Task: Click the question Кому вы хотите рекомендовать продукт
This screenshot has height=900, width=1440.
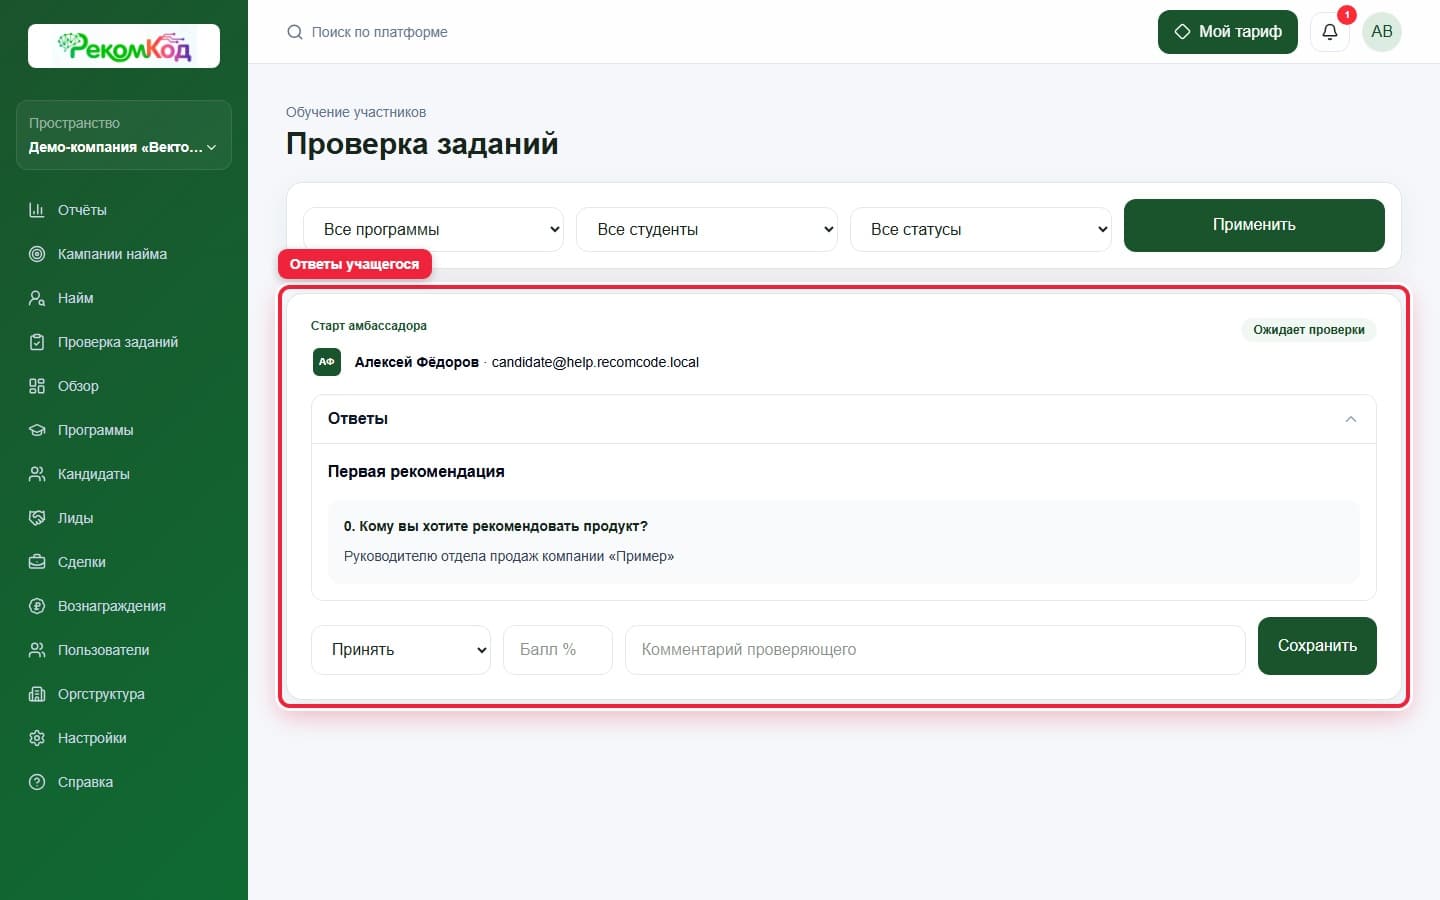Action: (x=496, y=526)
